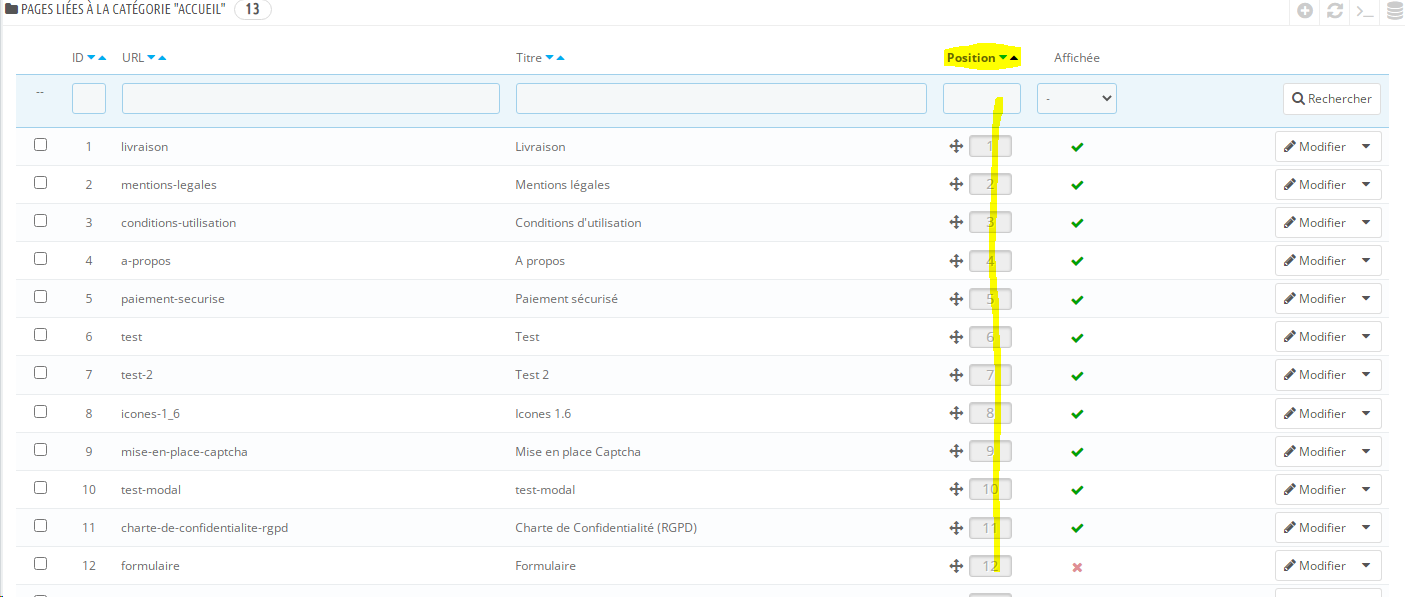
Task: Click the "Icones 1.6" title cell
Action: click(543, 414)
